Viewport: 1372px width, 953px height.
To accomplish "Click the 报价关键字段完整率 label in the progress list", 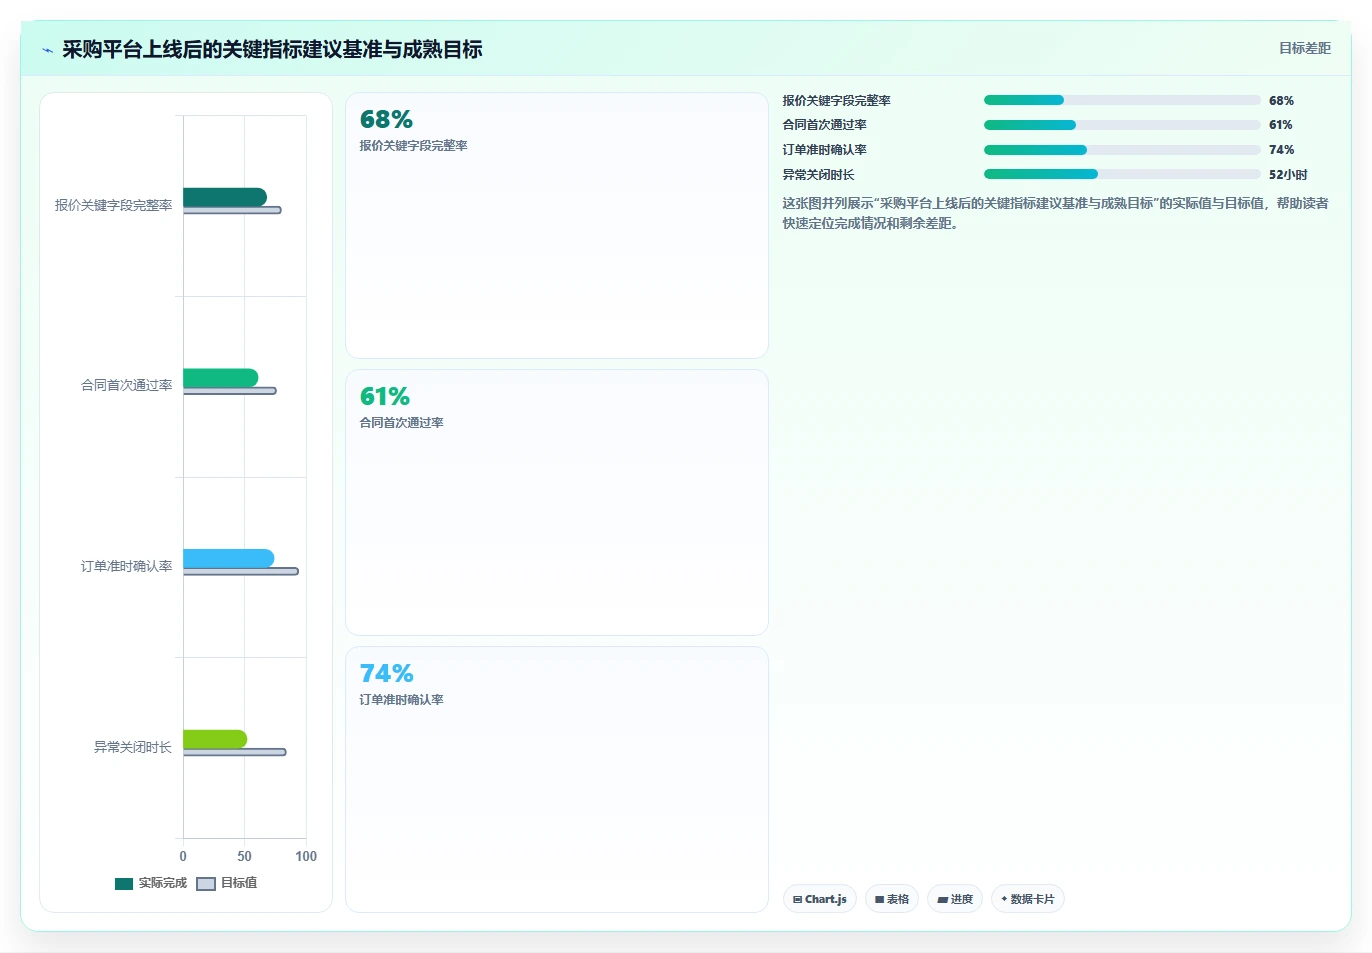I will pyautogui.click(x=836, y=101).
